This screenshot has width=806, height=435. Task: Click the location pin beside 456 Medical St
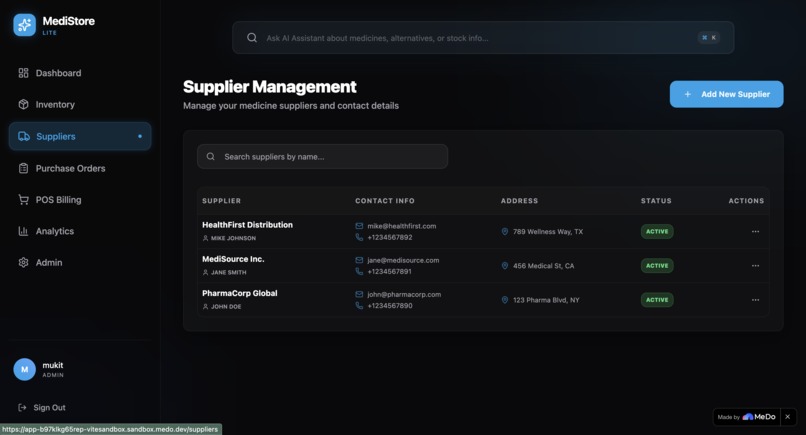[x=505, y=265]
